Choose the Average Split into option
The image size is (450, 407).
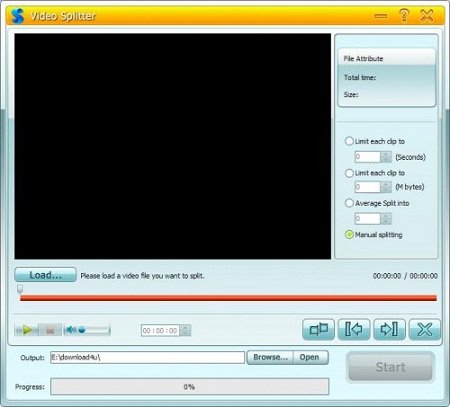point(349,203)
